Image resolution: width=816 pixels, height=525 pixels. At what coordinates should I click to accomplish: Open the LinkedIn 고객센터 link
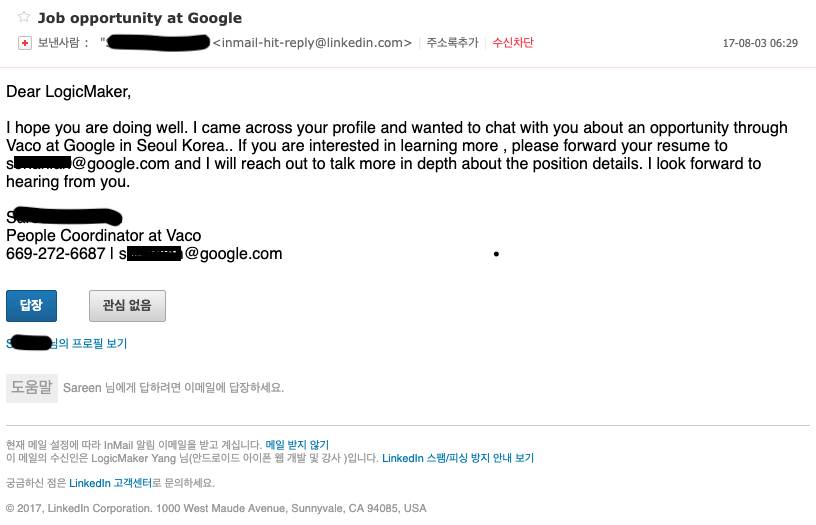[110, 483]
